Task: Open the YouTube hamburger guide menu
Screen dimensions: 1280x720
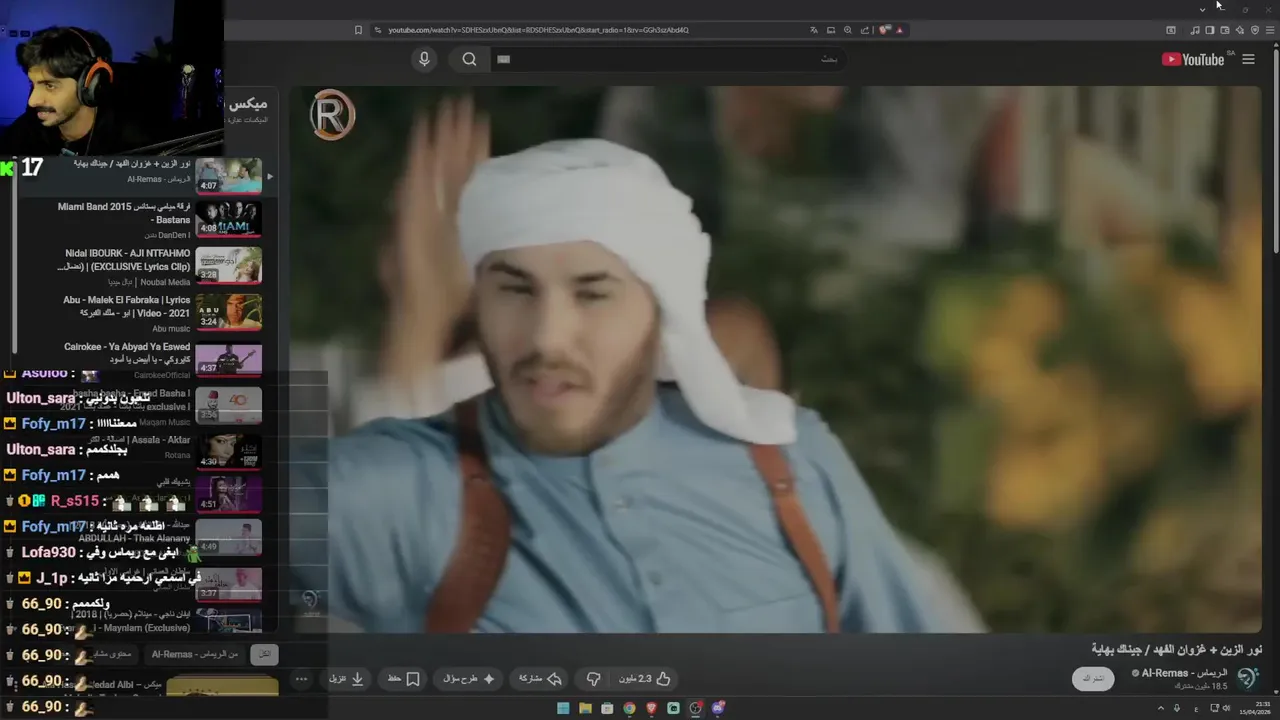Action: click(x=1248, y=59)
